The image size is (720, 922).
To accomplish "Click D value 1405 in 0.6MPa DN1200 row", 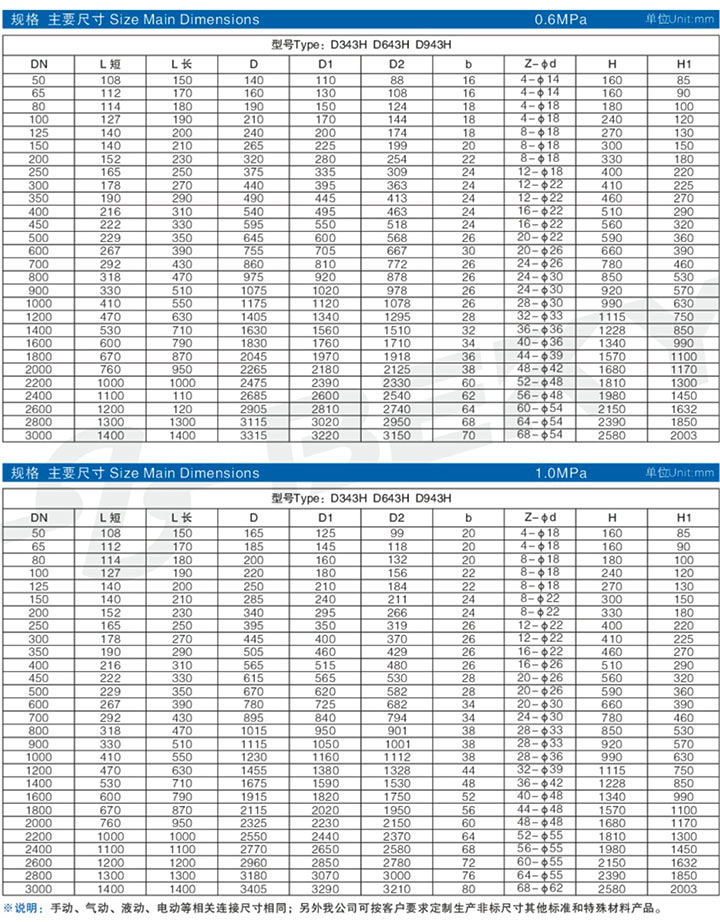I will 254,318.
